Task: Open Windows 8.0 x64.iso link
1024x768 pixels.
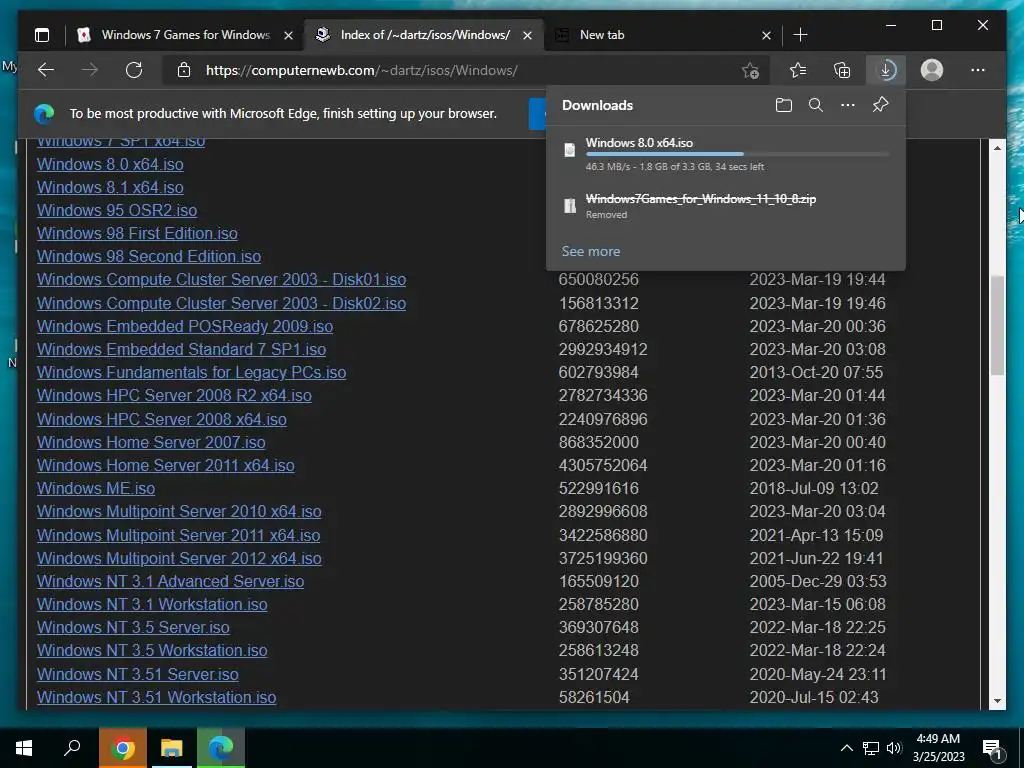Action: 110,165
